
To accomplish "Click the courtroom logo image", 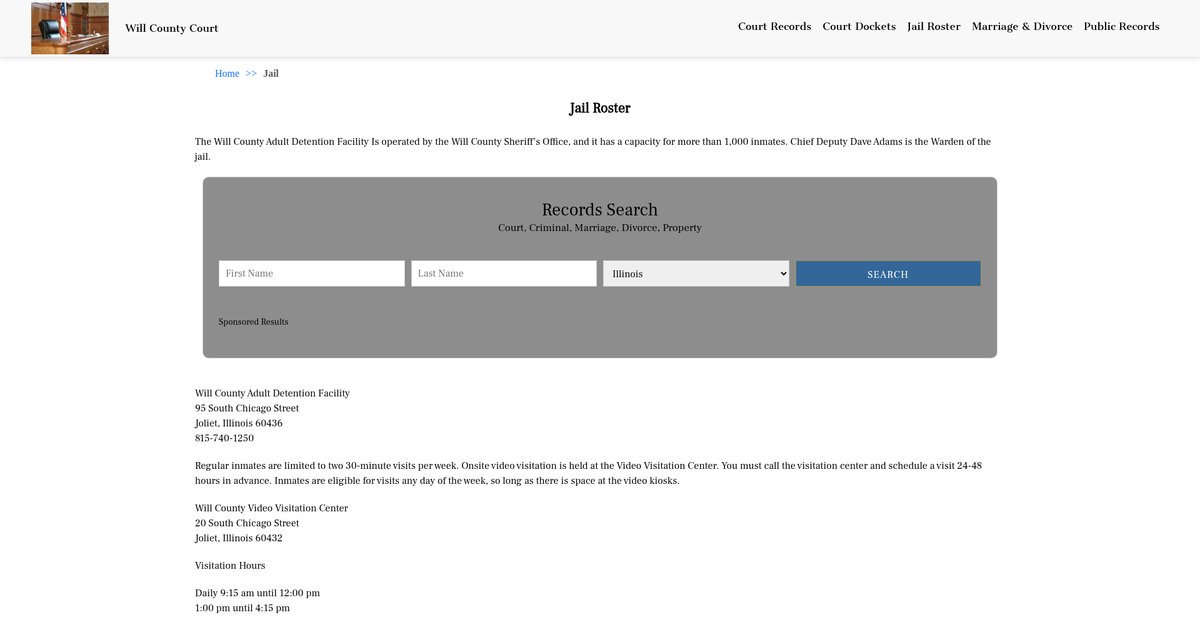I will click(70, 28).
